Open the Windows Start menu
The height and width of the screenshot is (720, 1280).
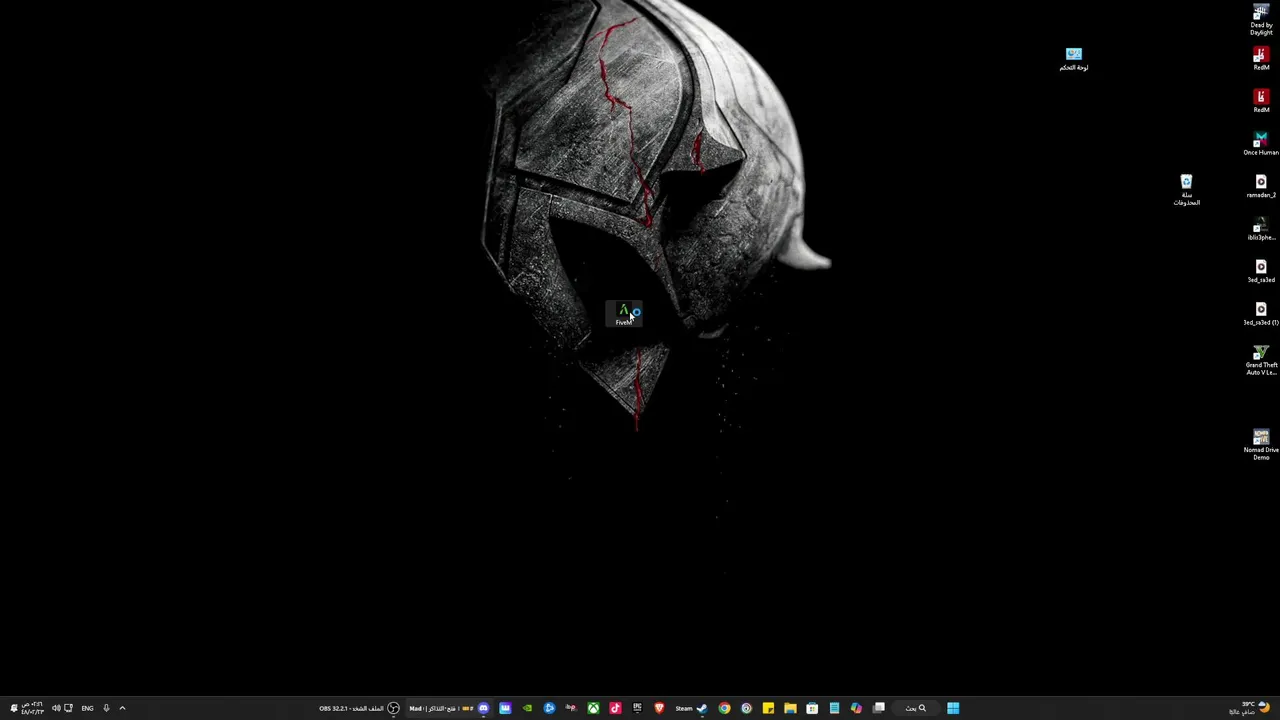click(953, 708)
